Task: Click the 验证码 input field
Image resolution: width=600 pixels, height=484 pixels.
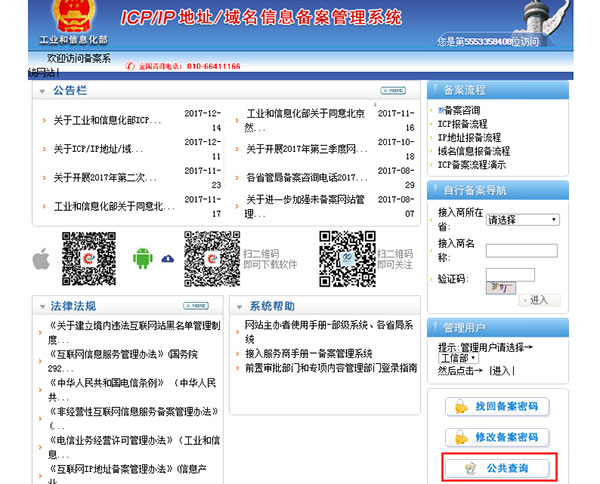Action: (x=510, y=275)
